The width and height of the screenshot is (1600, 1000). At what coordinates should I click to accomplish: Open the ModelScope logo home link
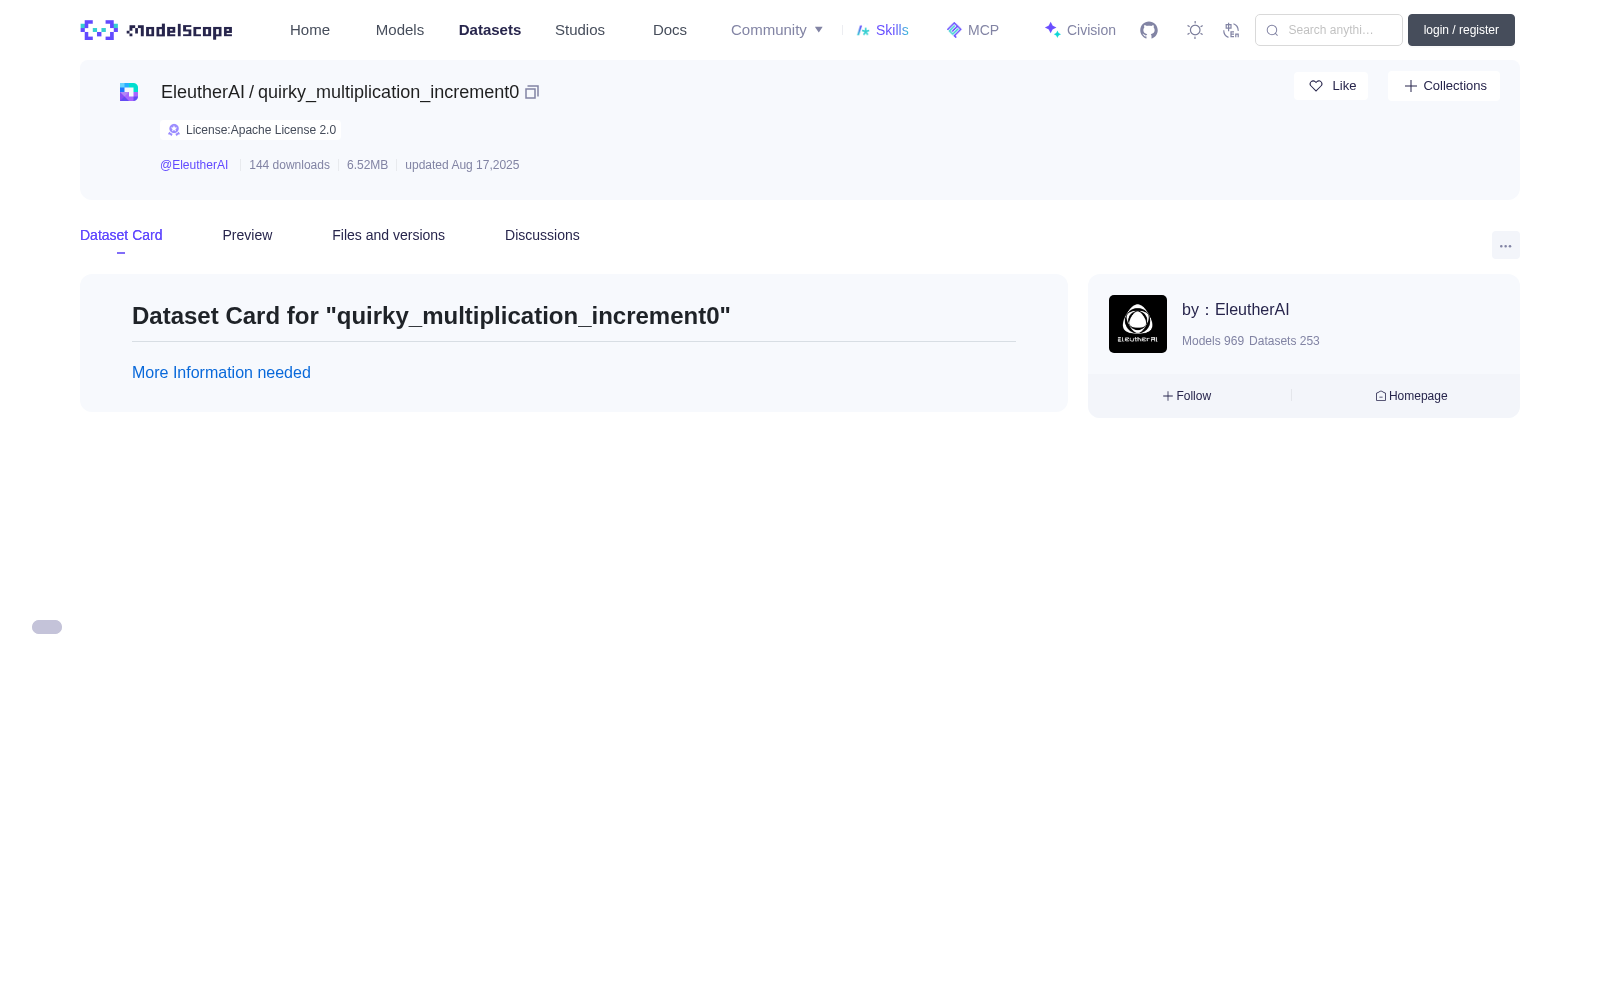157,30
